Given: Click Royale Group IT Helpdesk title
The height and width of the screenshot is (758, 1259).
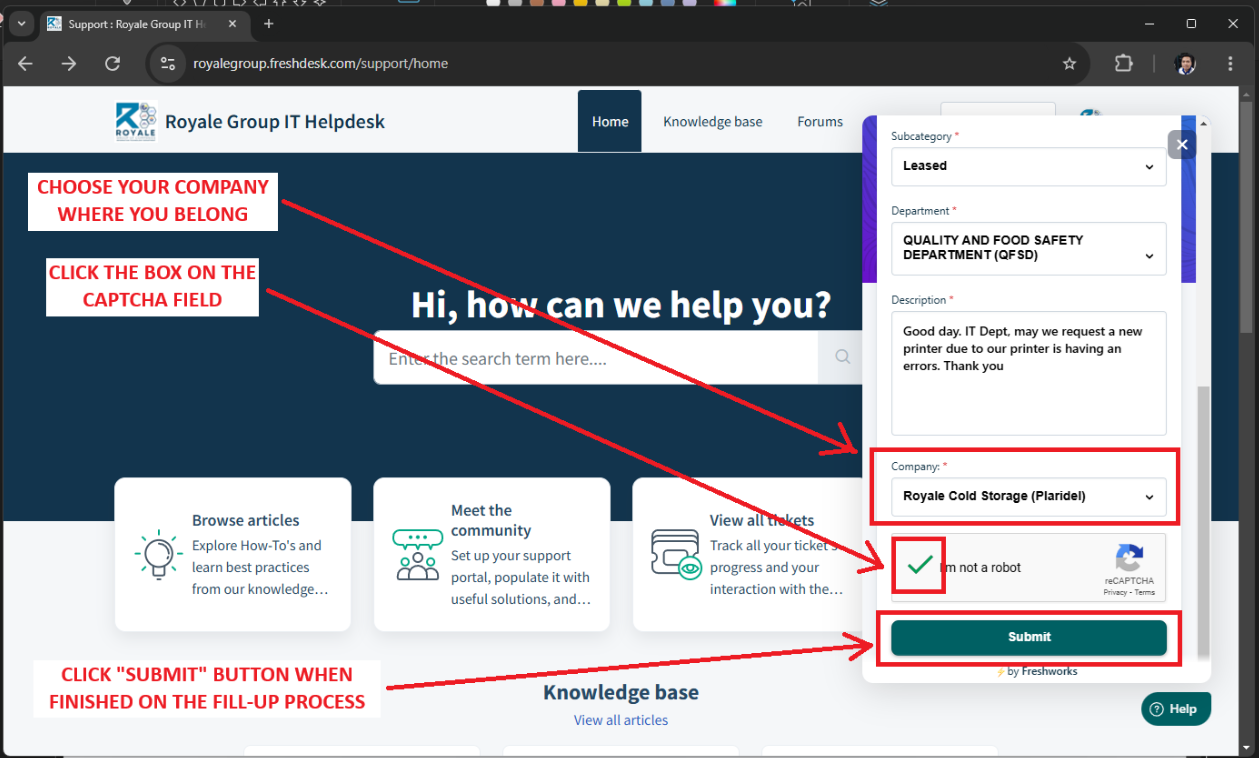Looking at the screenshot, I should tap(275, 122).
